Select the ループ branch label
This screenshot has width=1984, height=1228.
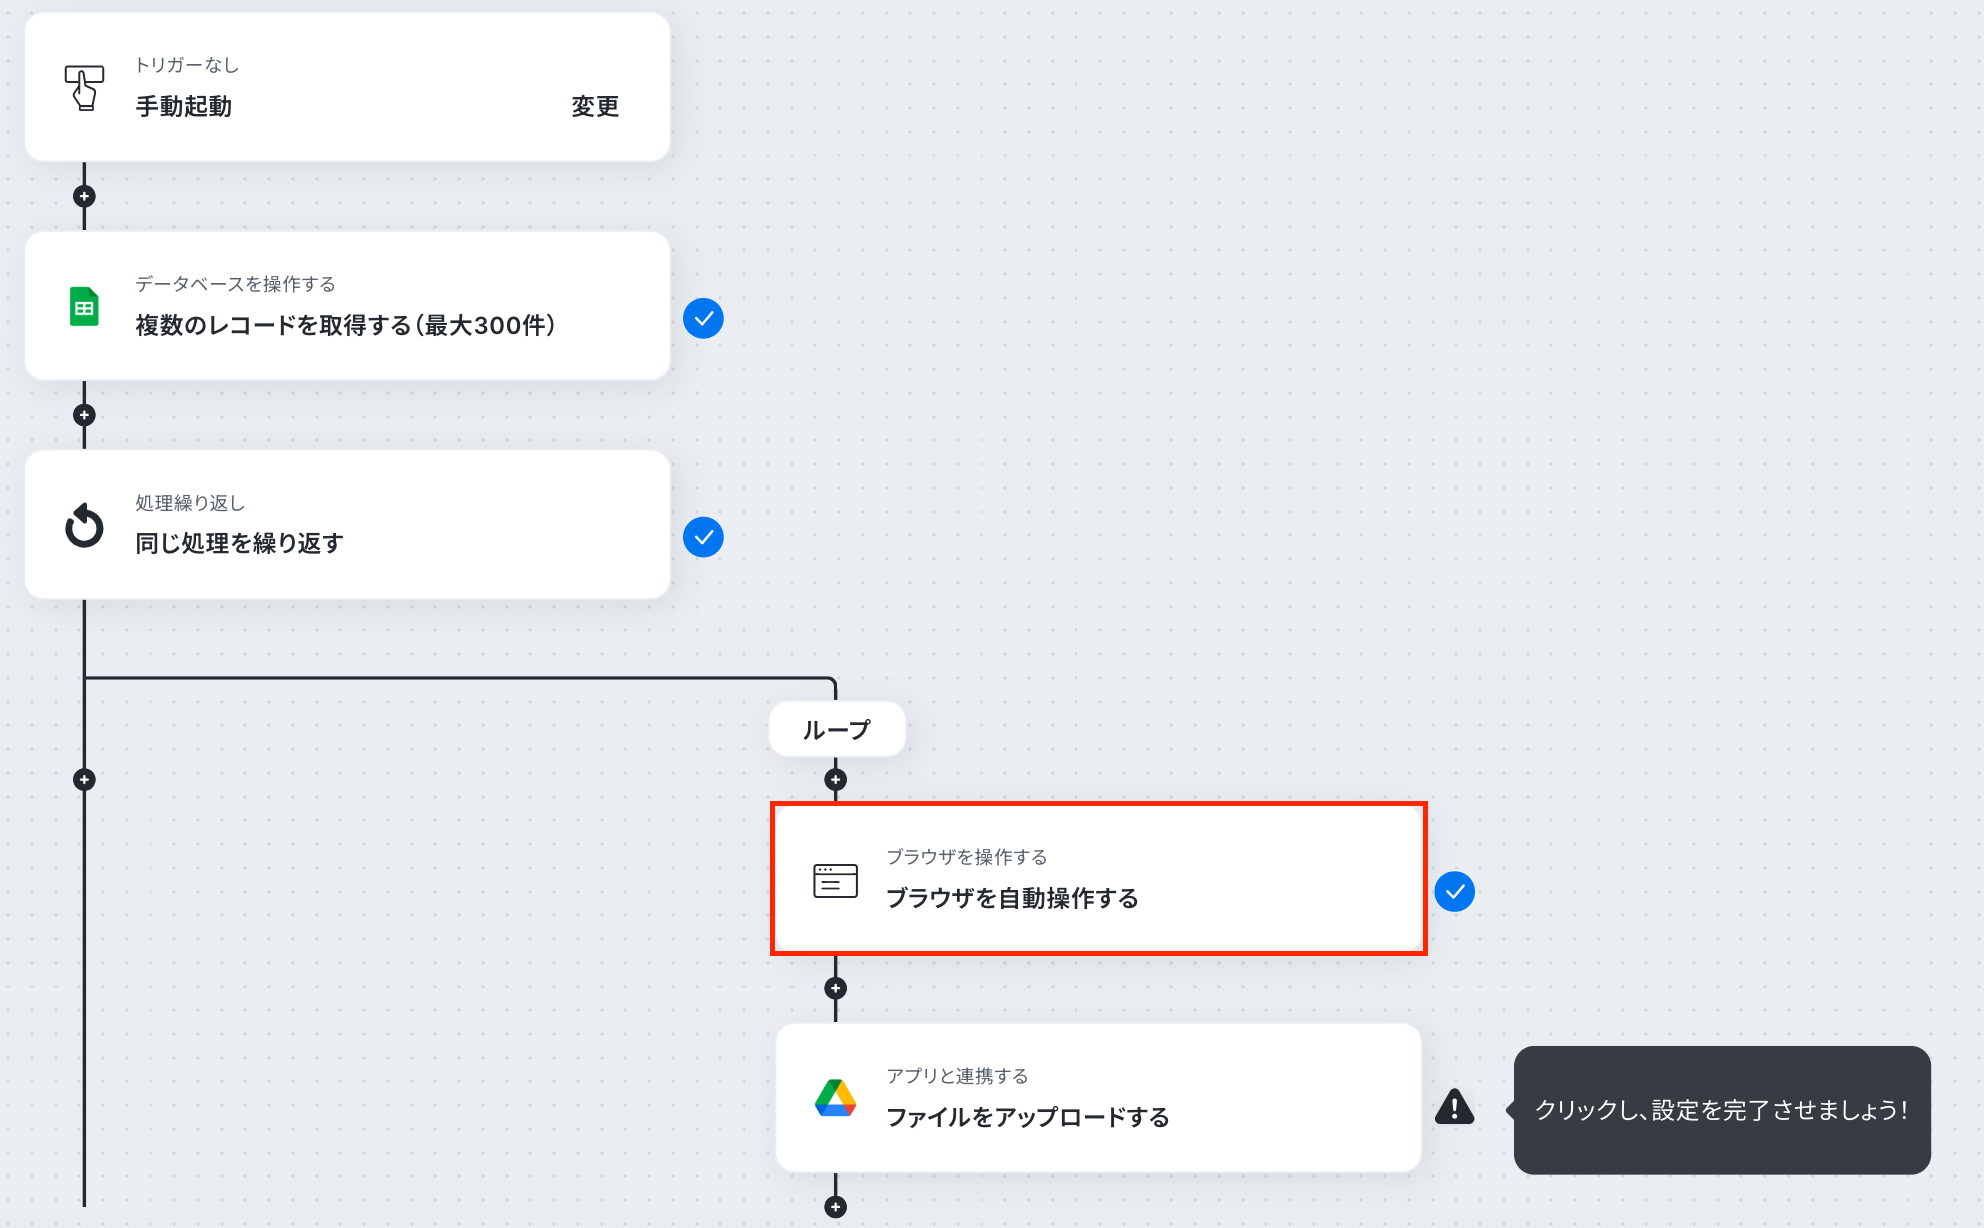click(x=837, y=730)
